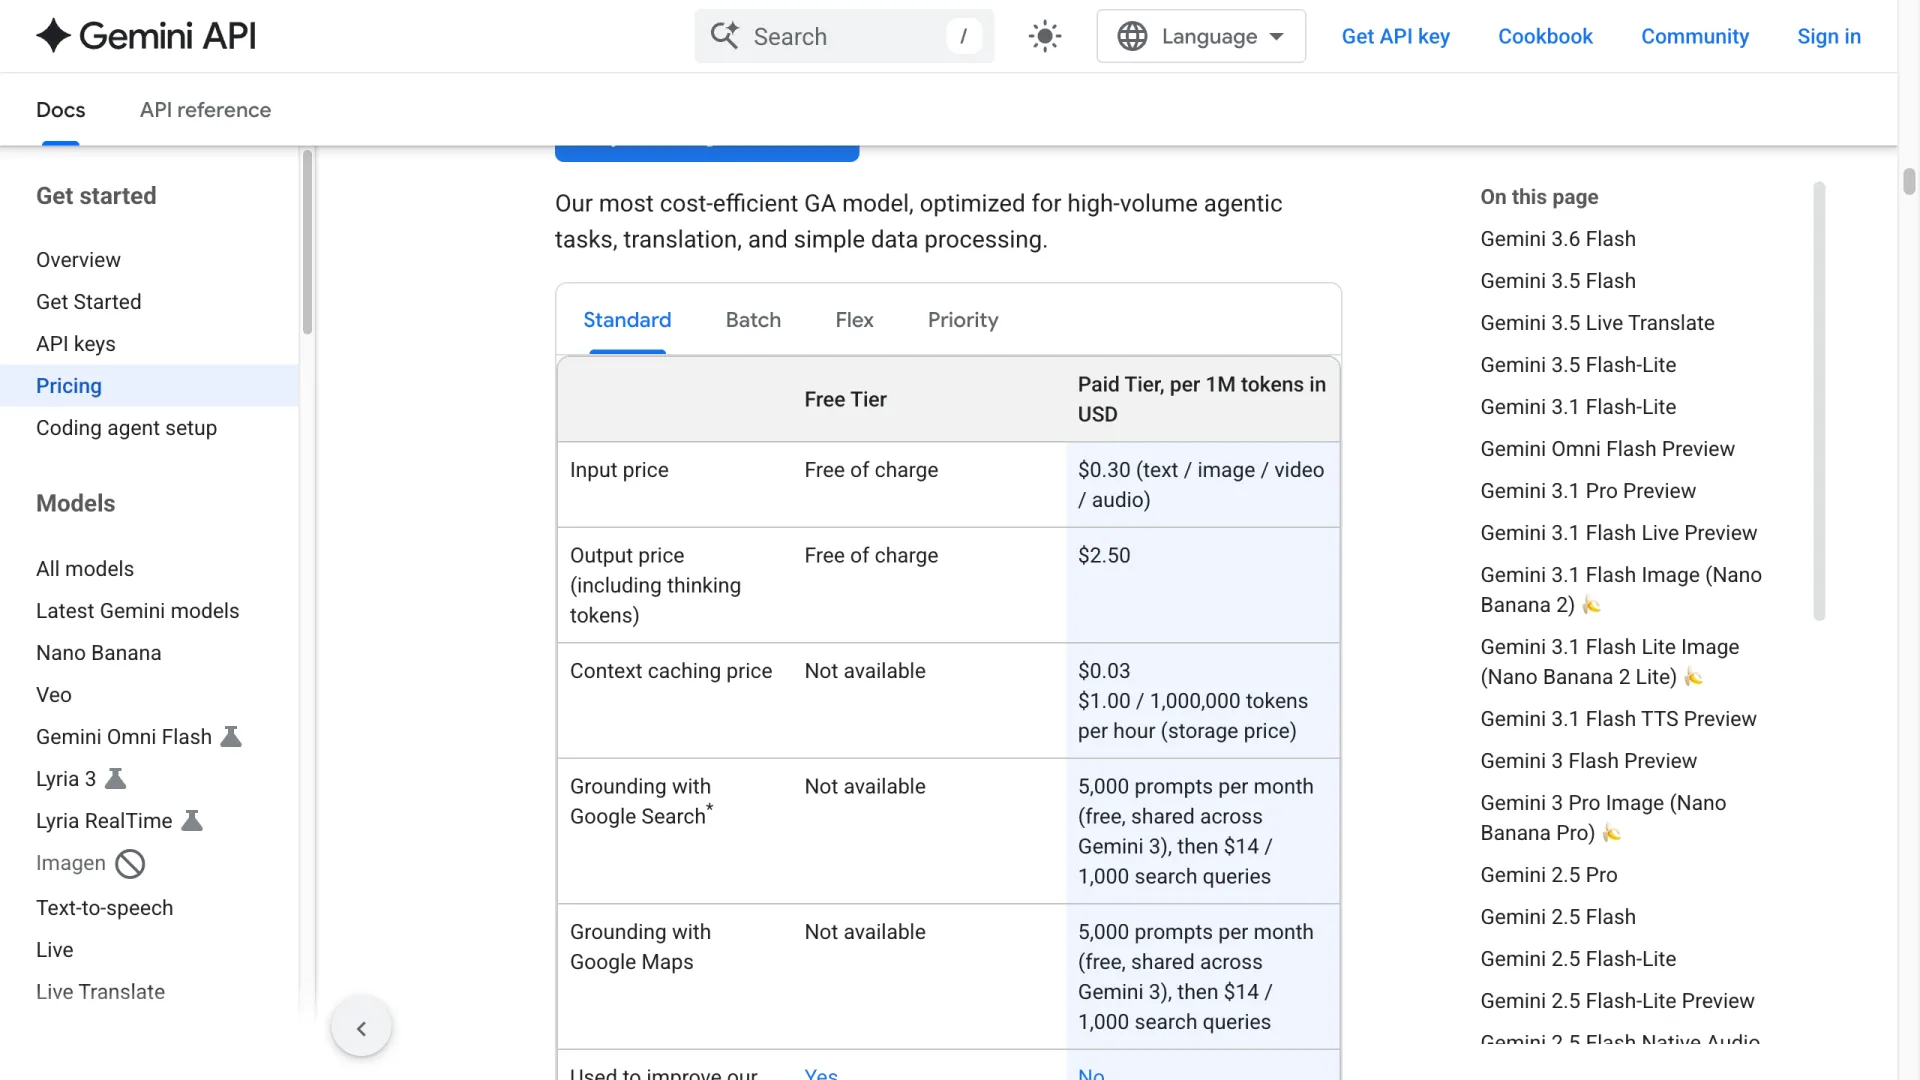The image size is (1920, 1080).
Task: Switch to the API reference tab
Action: [x=205, y=110]
